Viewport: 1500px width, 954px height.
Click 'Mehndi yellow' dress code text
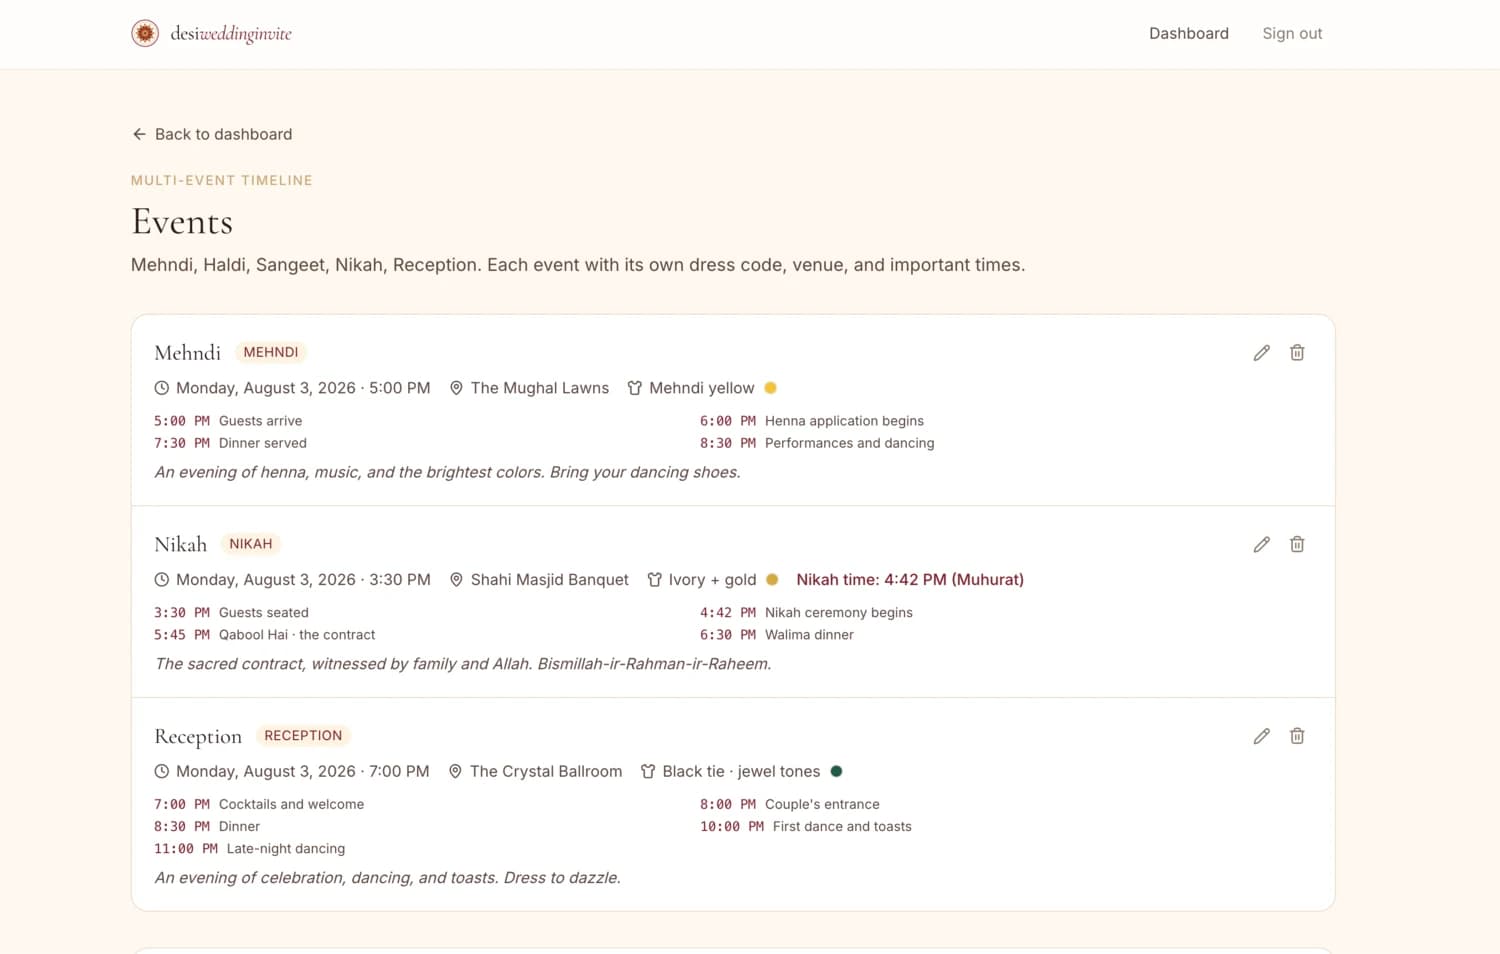[702, 388]
